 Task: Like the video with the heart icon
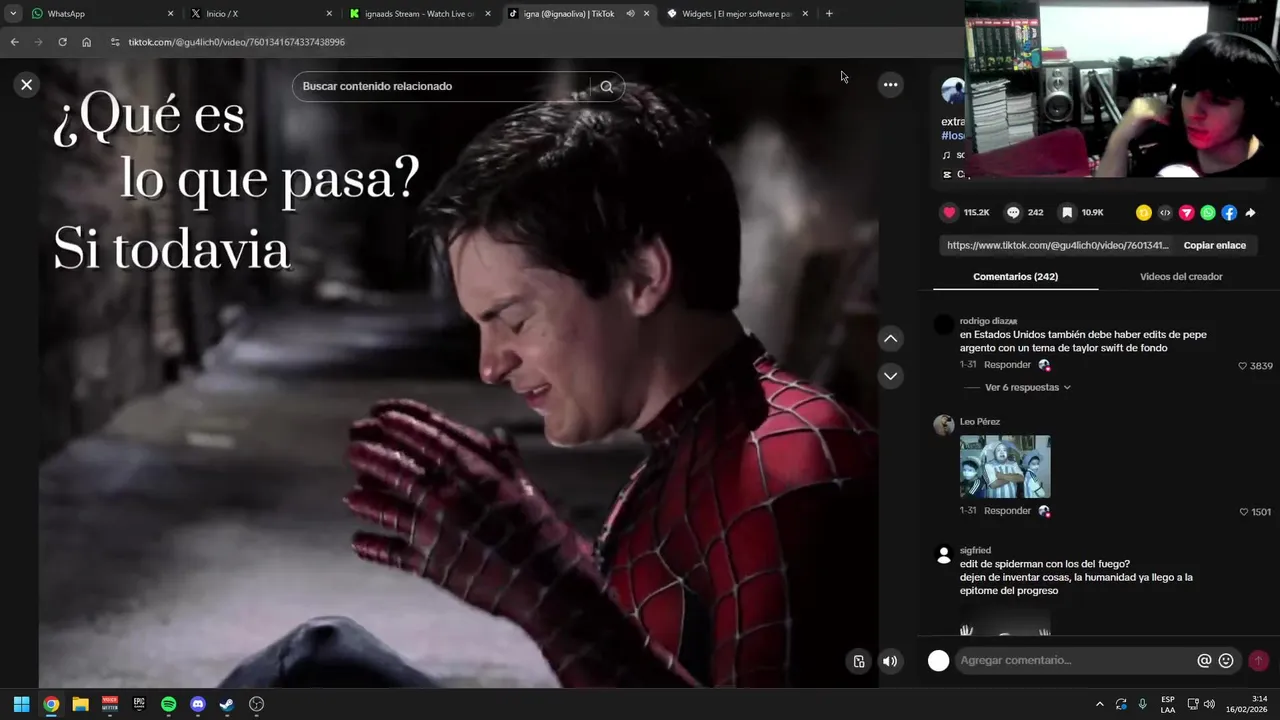click(x=949, y=212)
